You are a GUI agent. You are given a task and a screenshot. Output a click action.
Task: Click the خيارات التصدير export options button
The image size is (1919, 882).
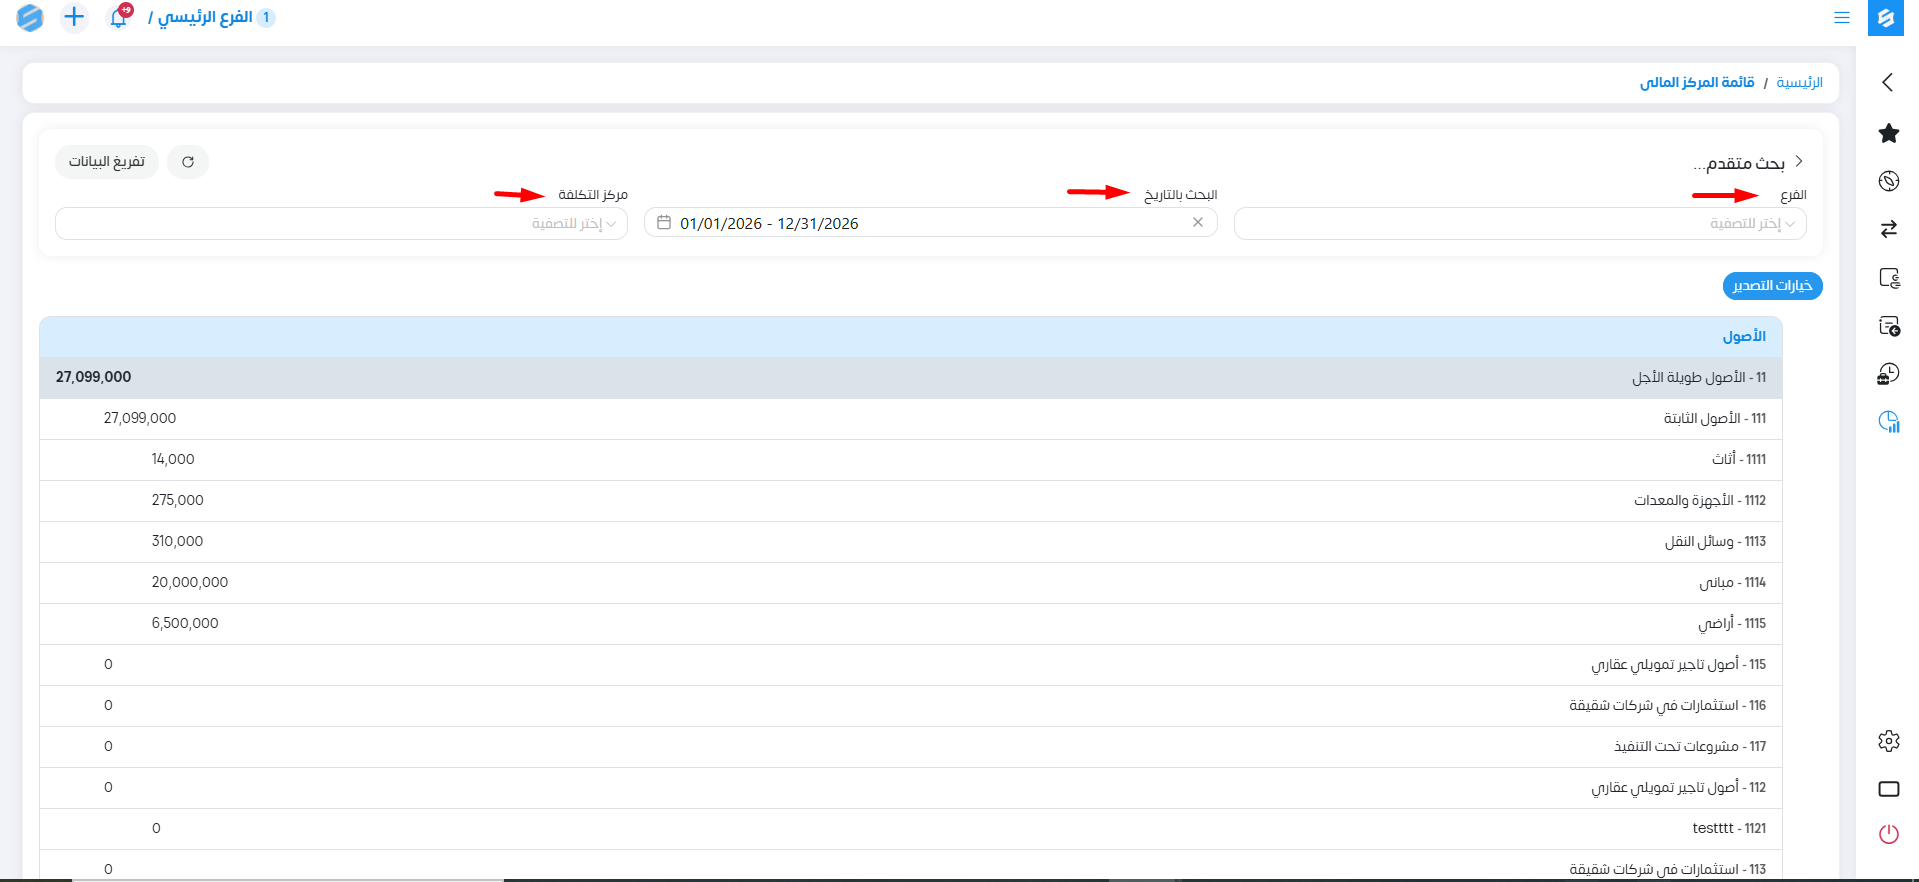1772,286
